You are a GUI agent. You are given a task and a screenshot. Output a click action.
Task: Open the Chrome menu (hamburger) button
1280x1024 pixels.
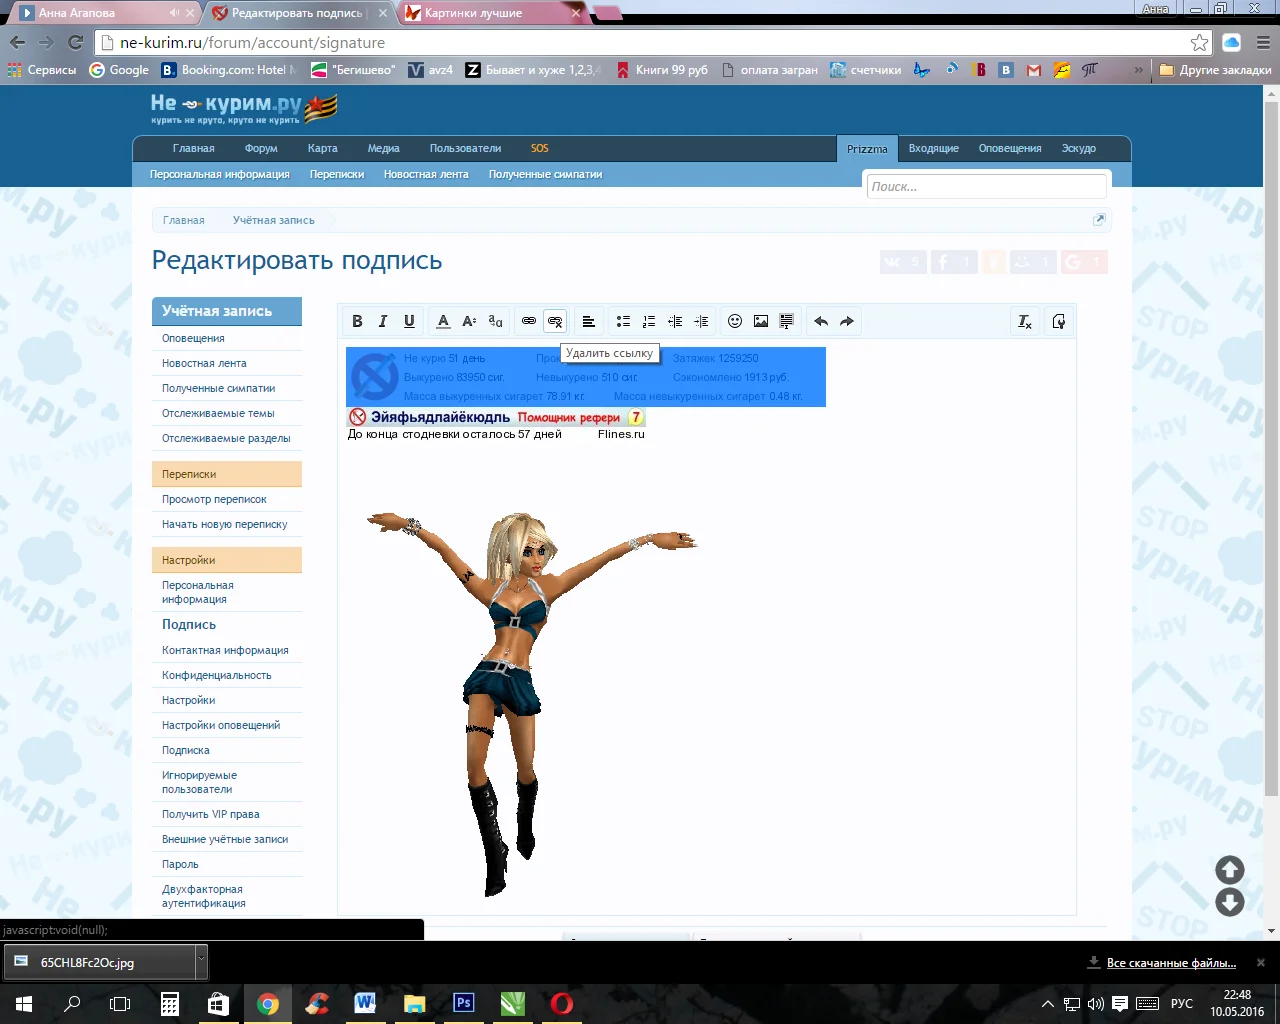(1262, 42)
